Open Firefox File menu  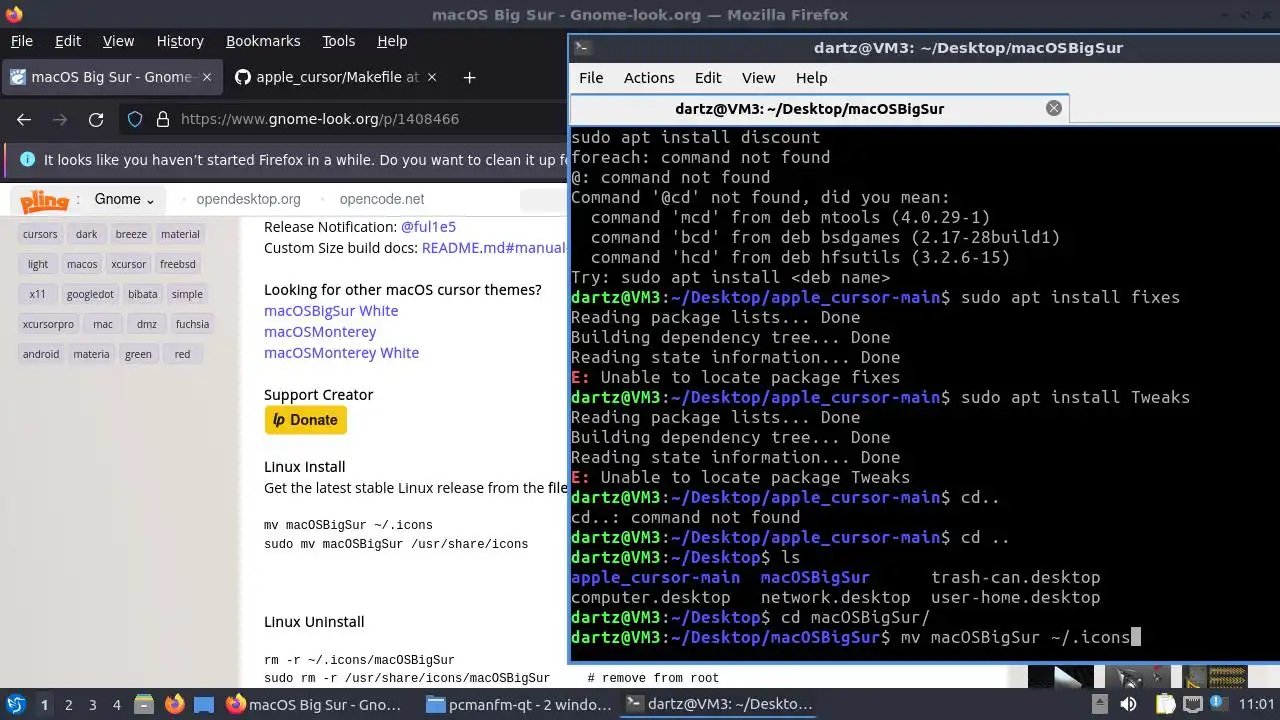click(22, 41)
